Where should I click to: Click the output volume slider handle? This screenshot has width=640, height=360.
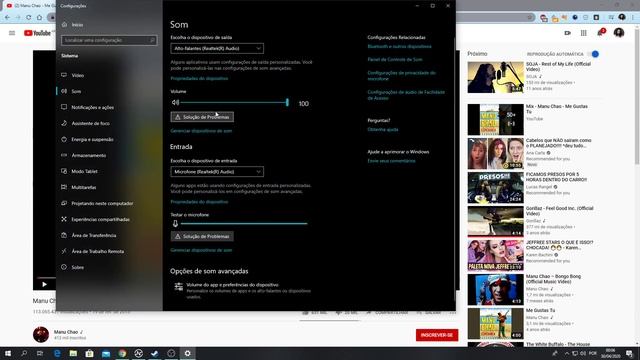[x=287, y=102]
